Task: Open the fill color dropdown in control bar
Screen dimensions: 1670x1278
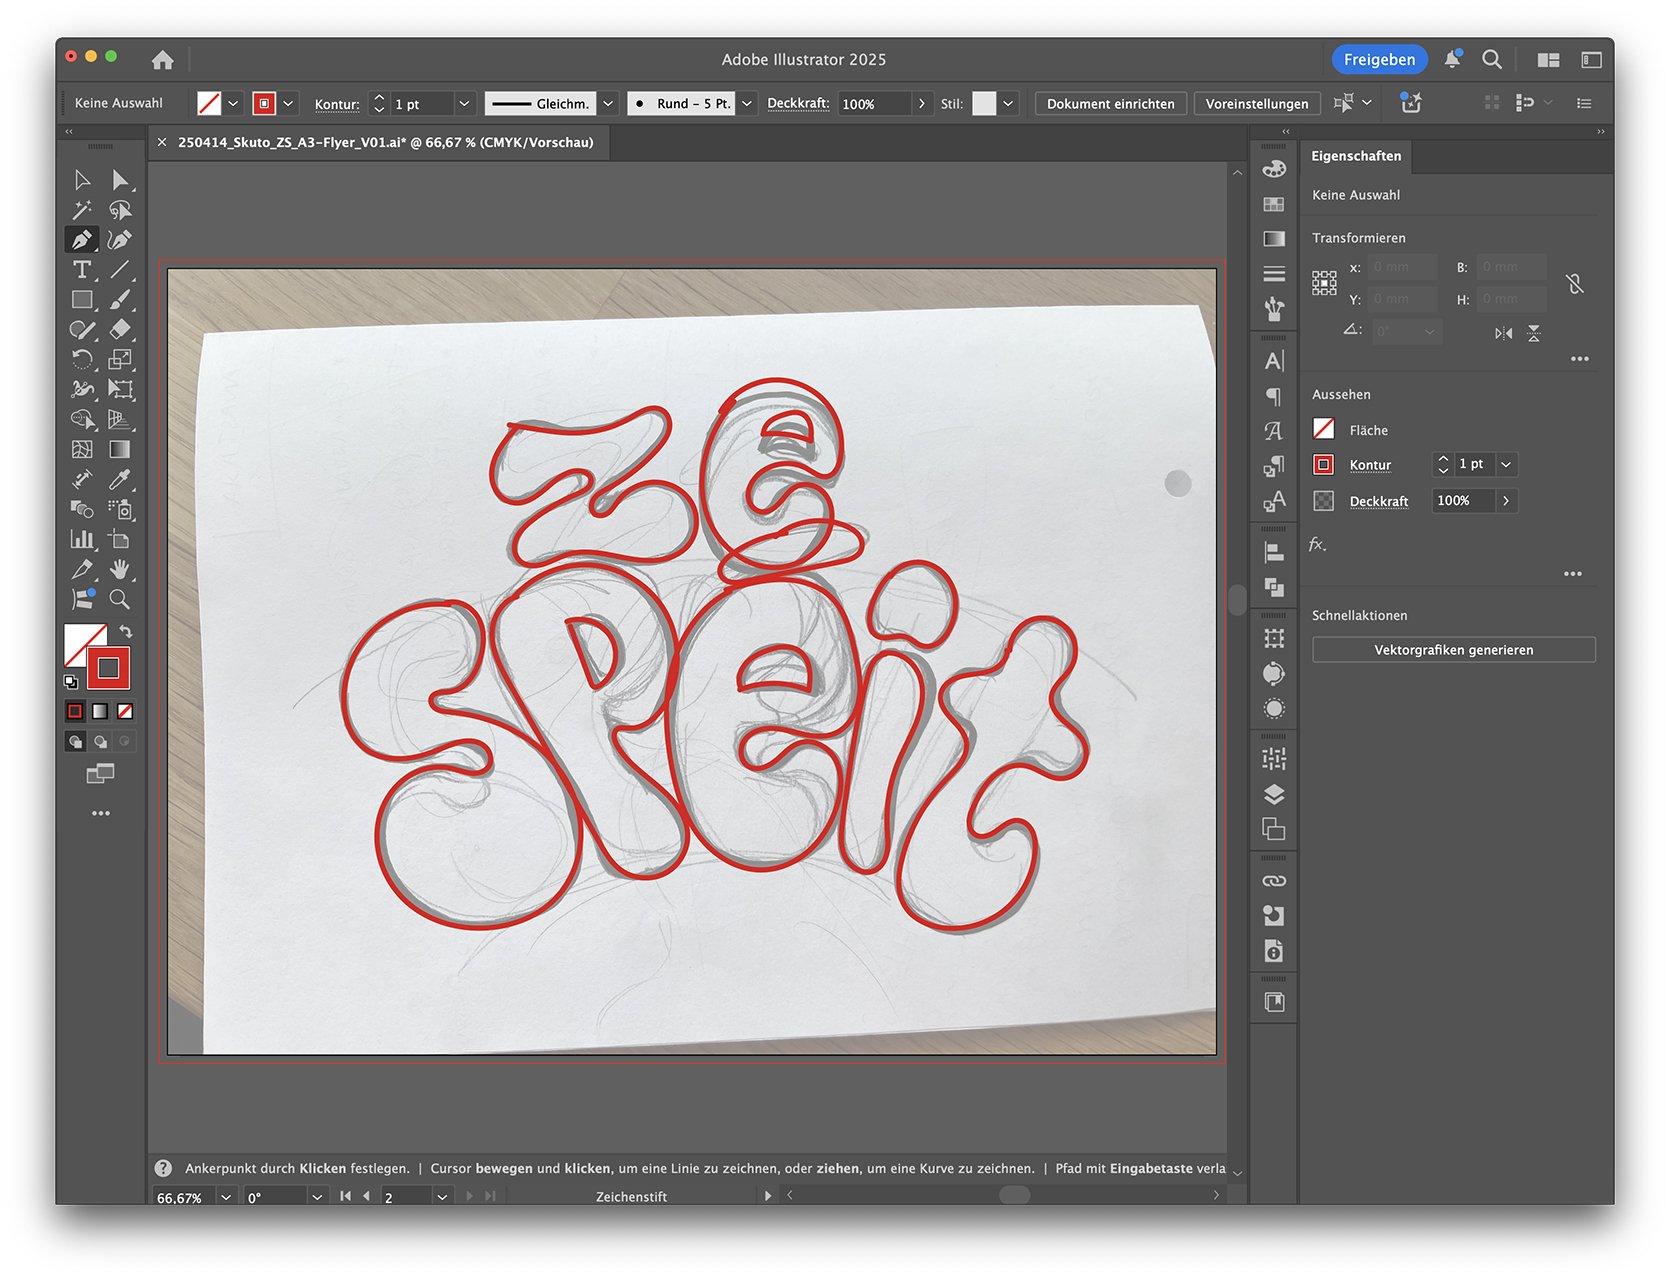Action: pyautogui.click(x=233, y=103)
